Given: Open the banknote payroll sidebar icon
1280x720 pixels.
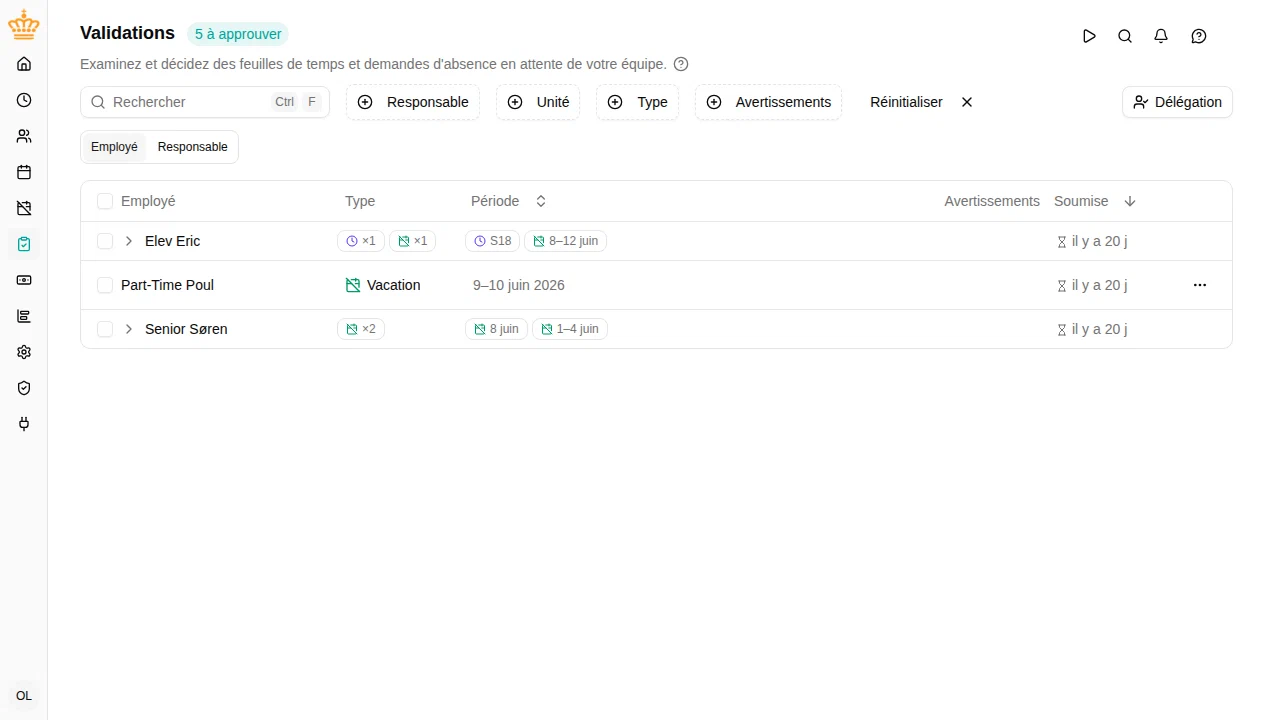Looking at the screenshot, I should click(x=24, y=280).
